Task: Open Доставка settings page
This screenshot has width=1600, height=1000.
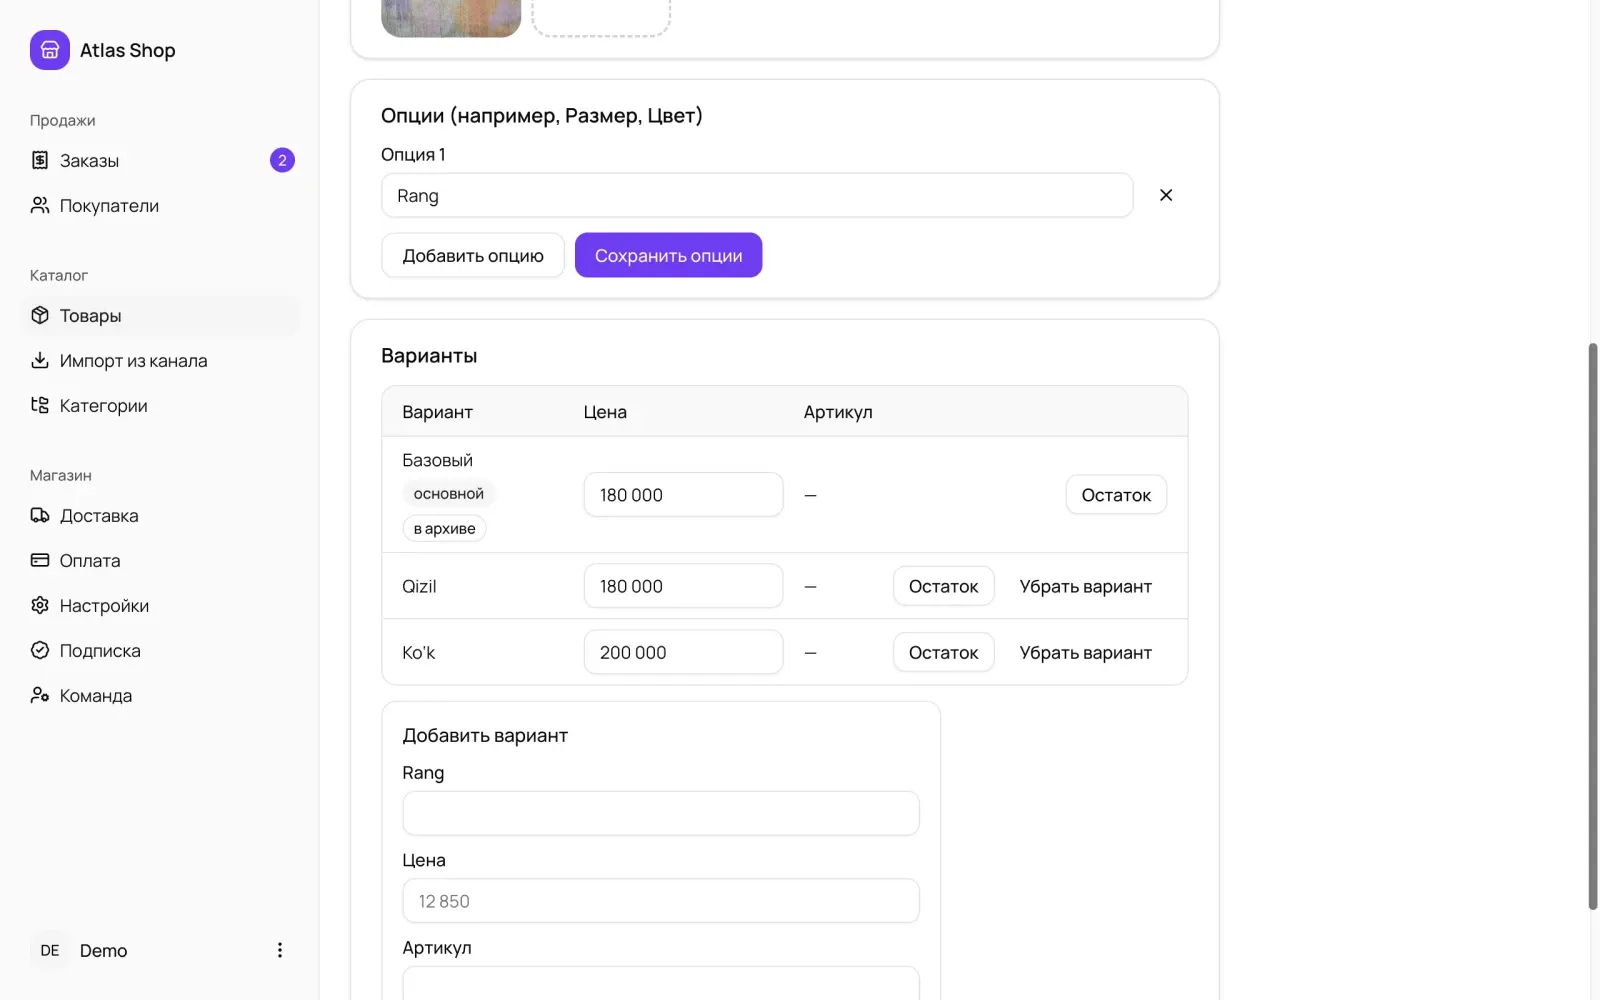Action: [x=160, y=515]
